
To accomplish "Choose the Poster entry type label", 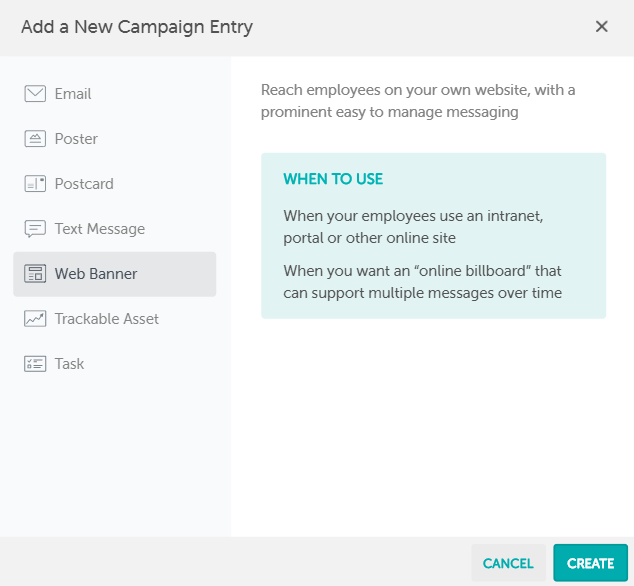I will [76, 139].
